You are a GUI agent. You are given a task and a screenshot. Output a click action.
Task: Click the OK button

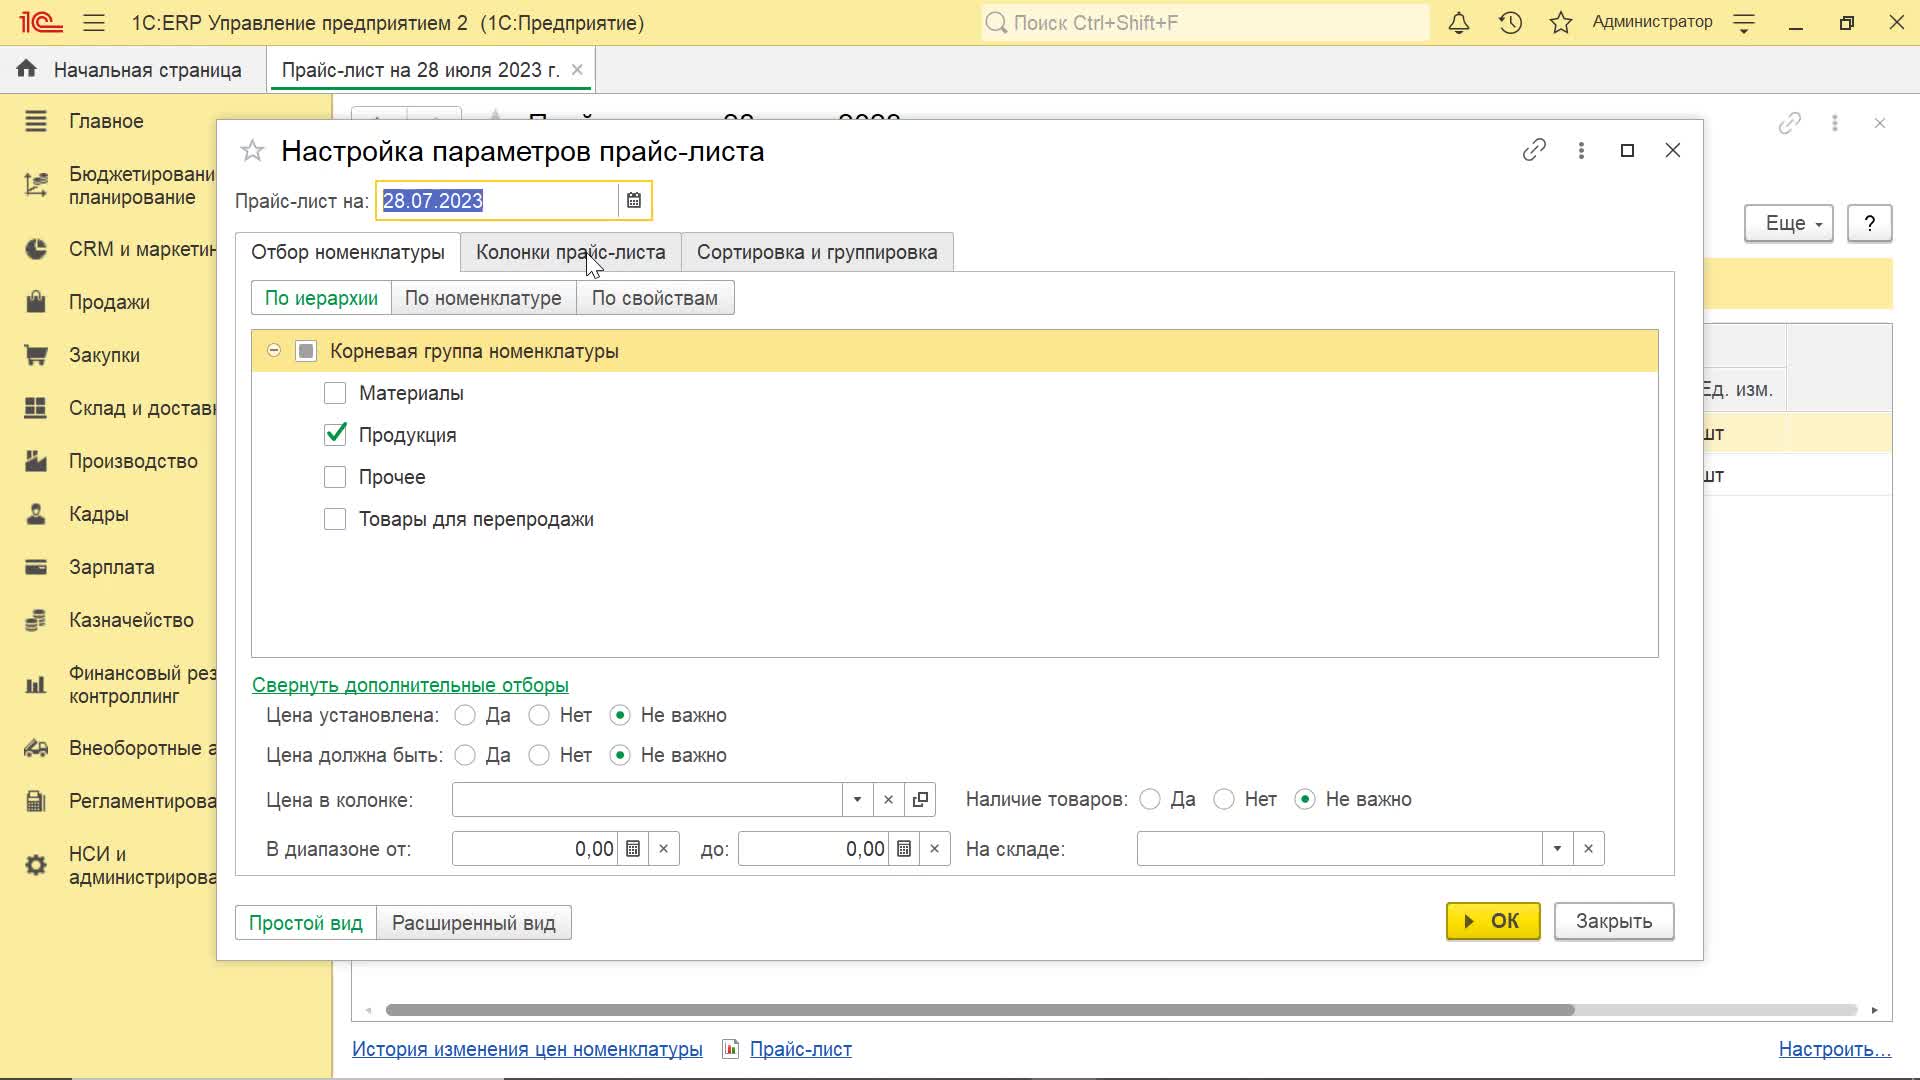(x=1493, y=921)
